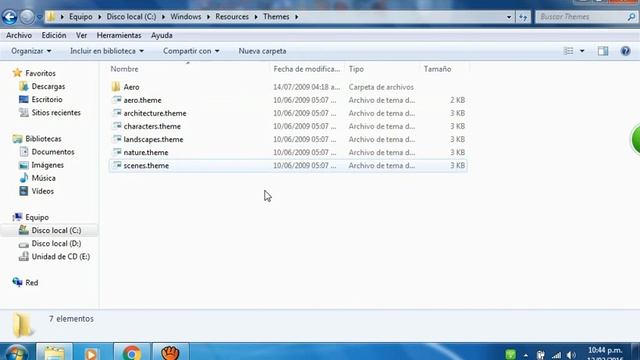Open Documentos library
Viewport: 640px width, 360px height.
(53, 152)
